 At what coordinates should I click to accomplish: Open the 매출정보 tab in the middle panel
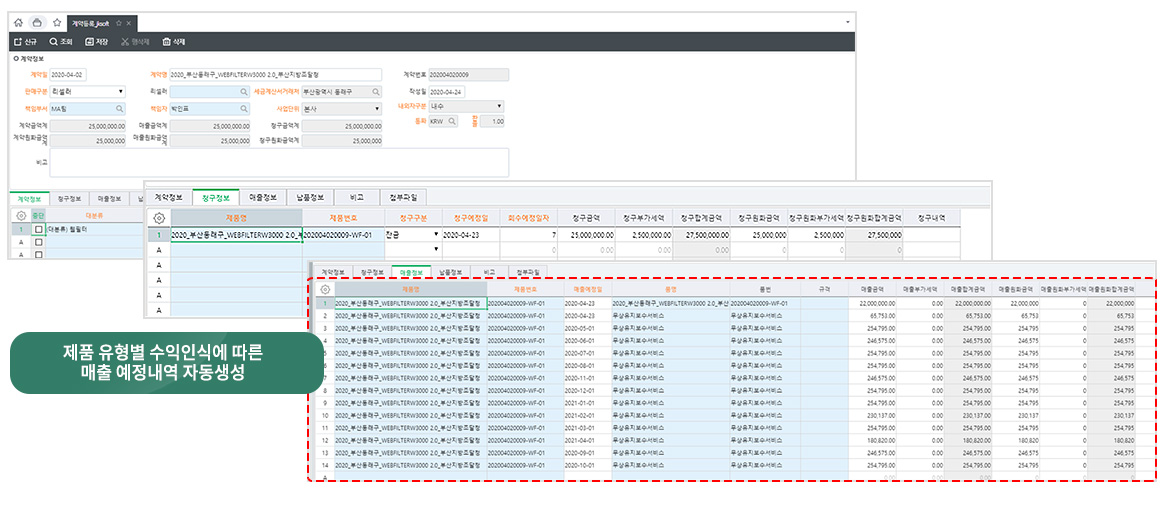[x=263, y=197]
